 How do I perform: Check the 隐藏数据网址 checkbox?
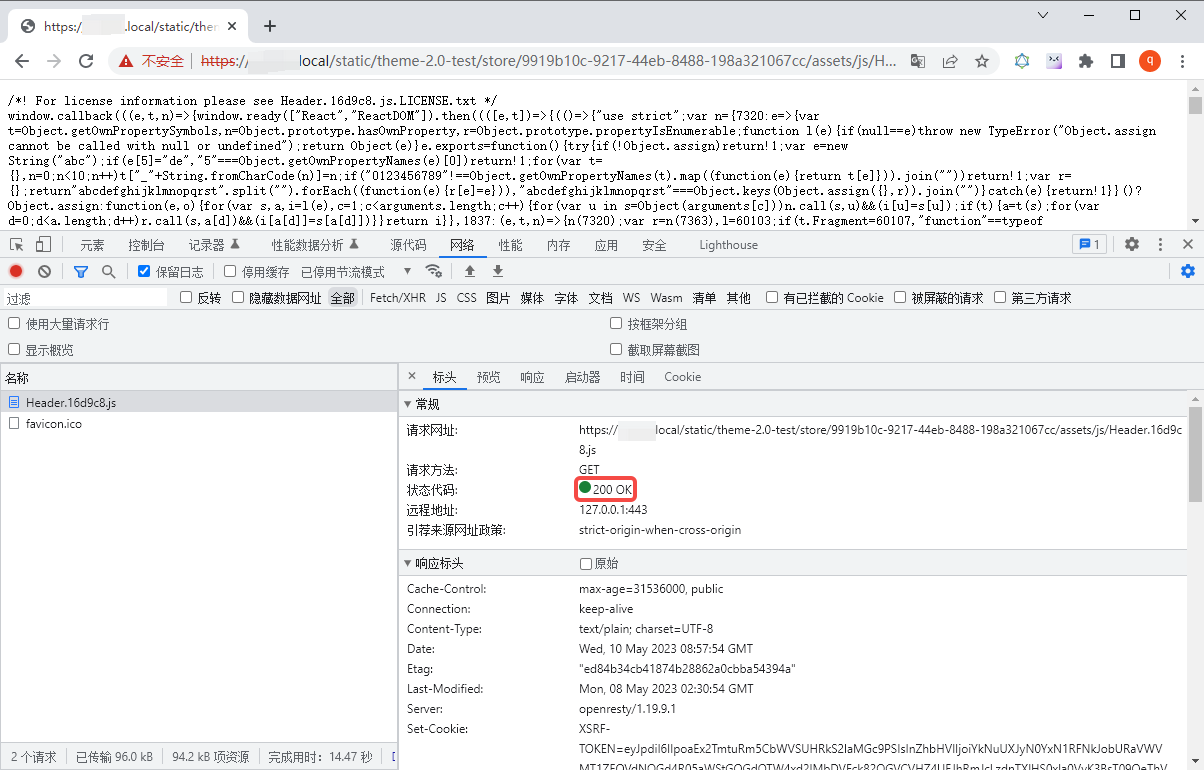(238, 297)
